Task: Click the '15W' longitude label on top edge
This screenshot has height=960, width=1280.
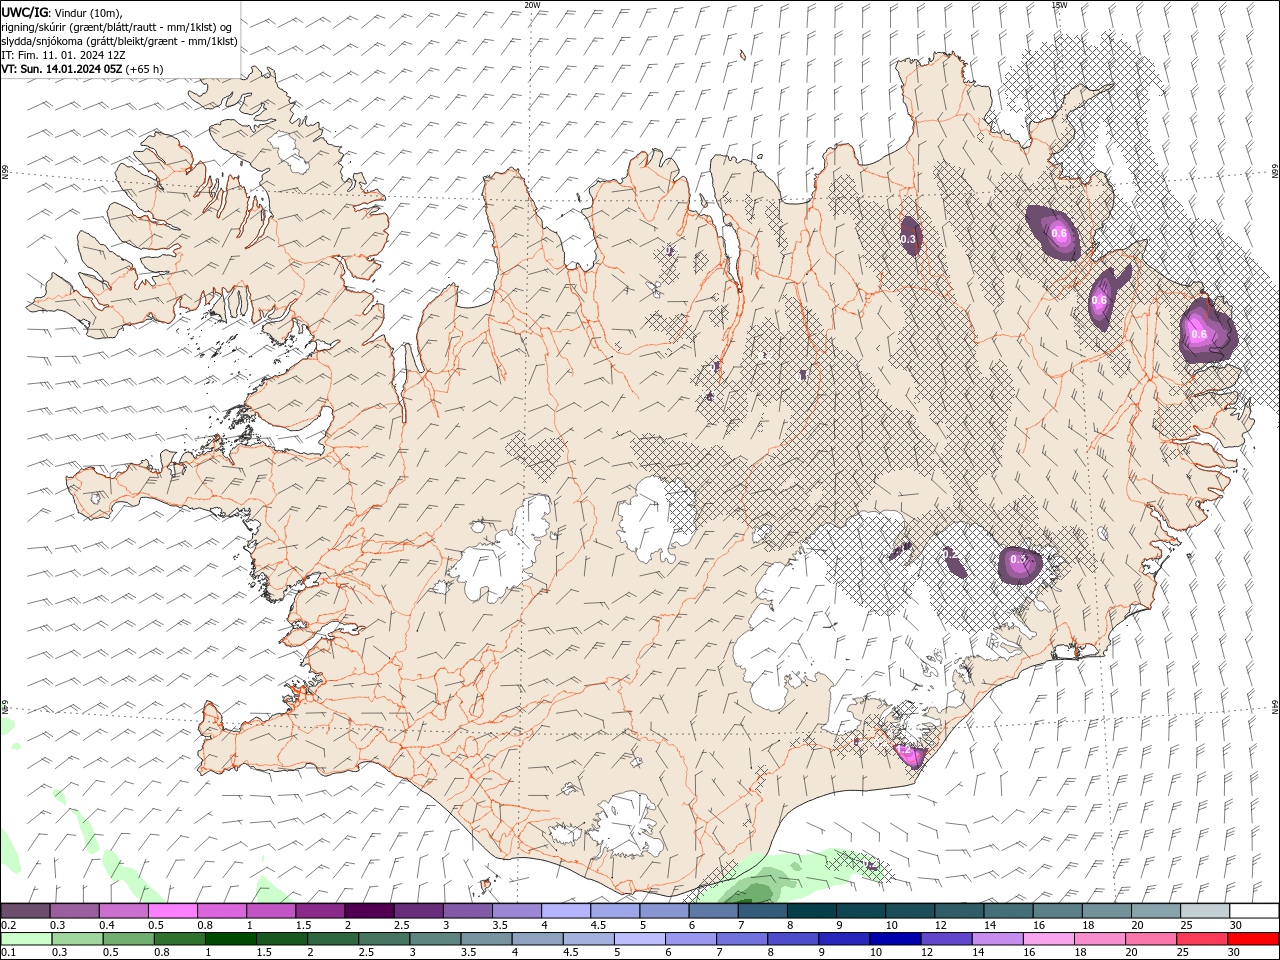Action: [x=1059, y=5]
